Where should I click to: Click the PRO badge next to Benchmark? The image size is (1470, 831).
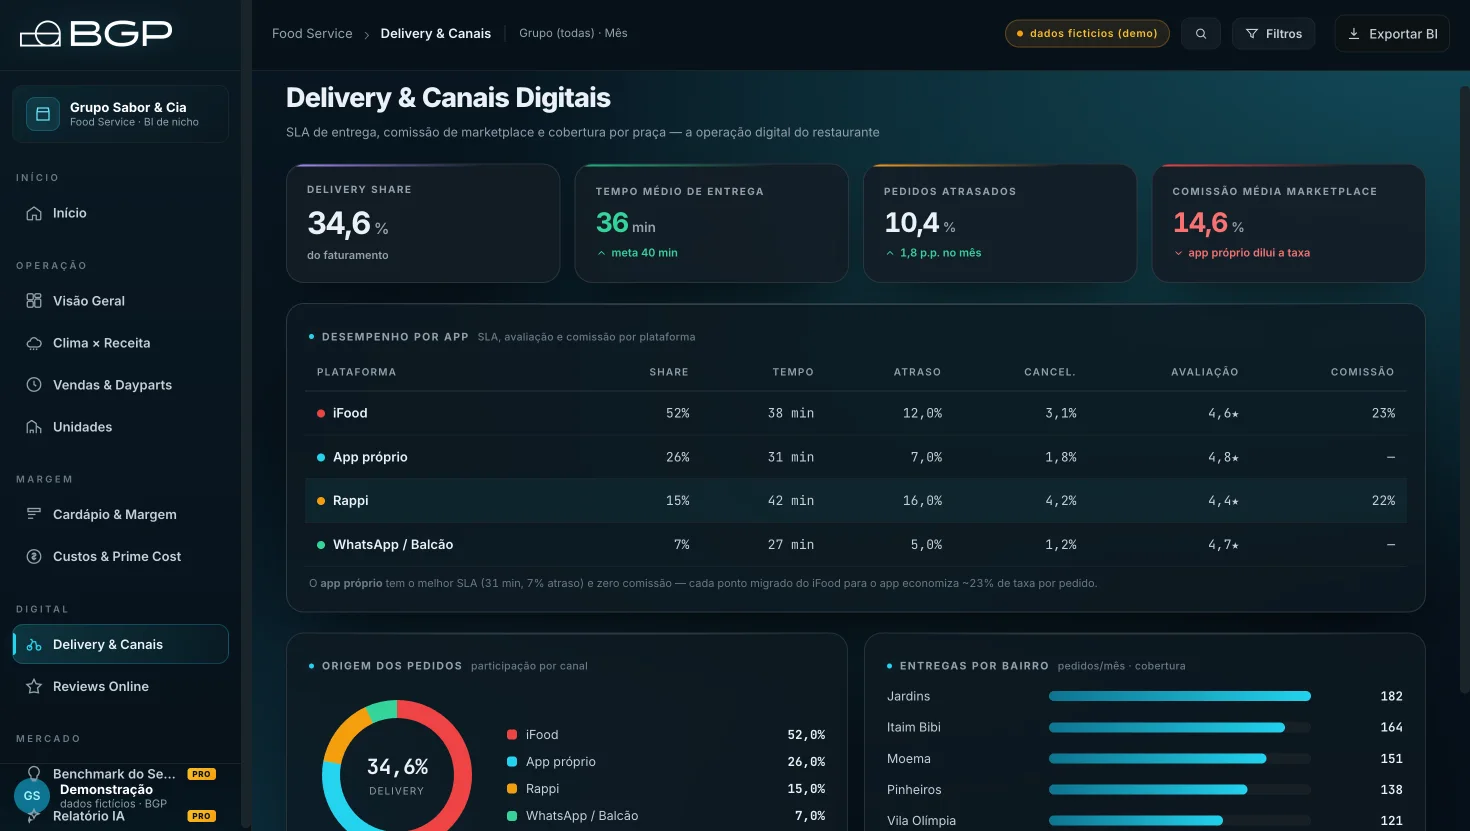(x=202, y=774)
